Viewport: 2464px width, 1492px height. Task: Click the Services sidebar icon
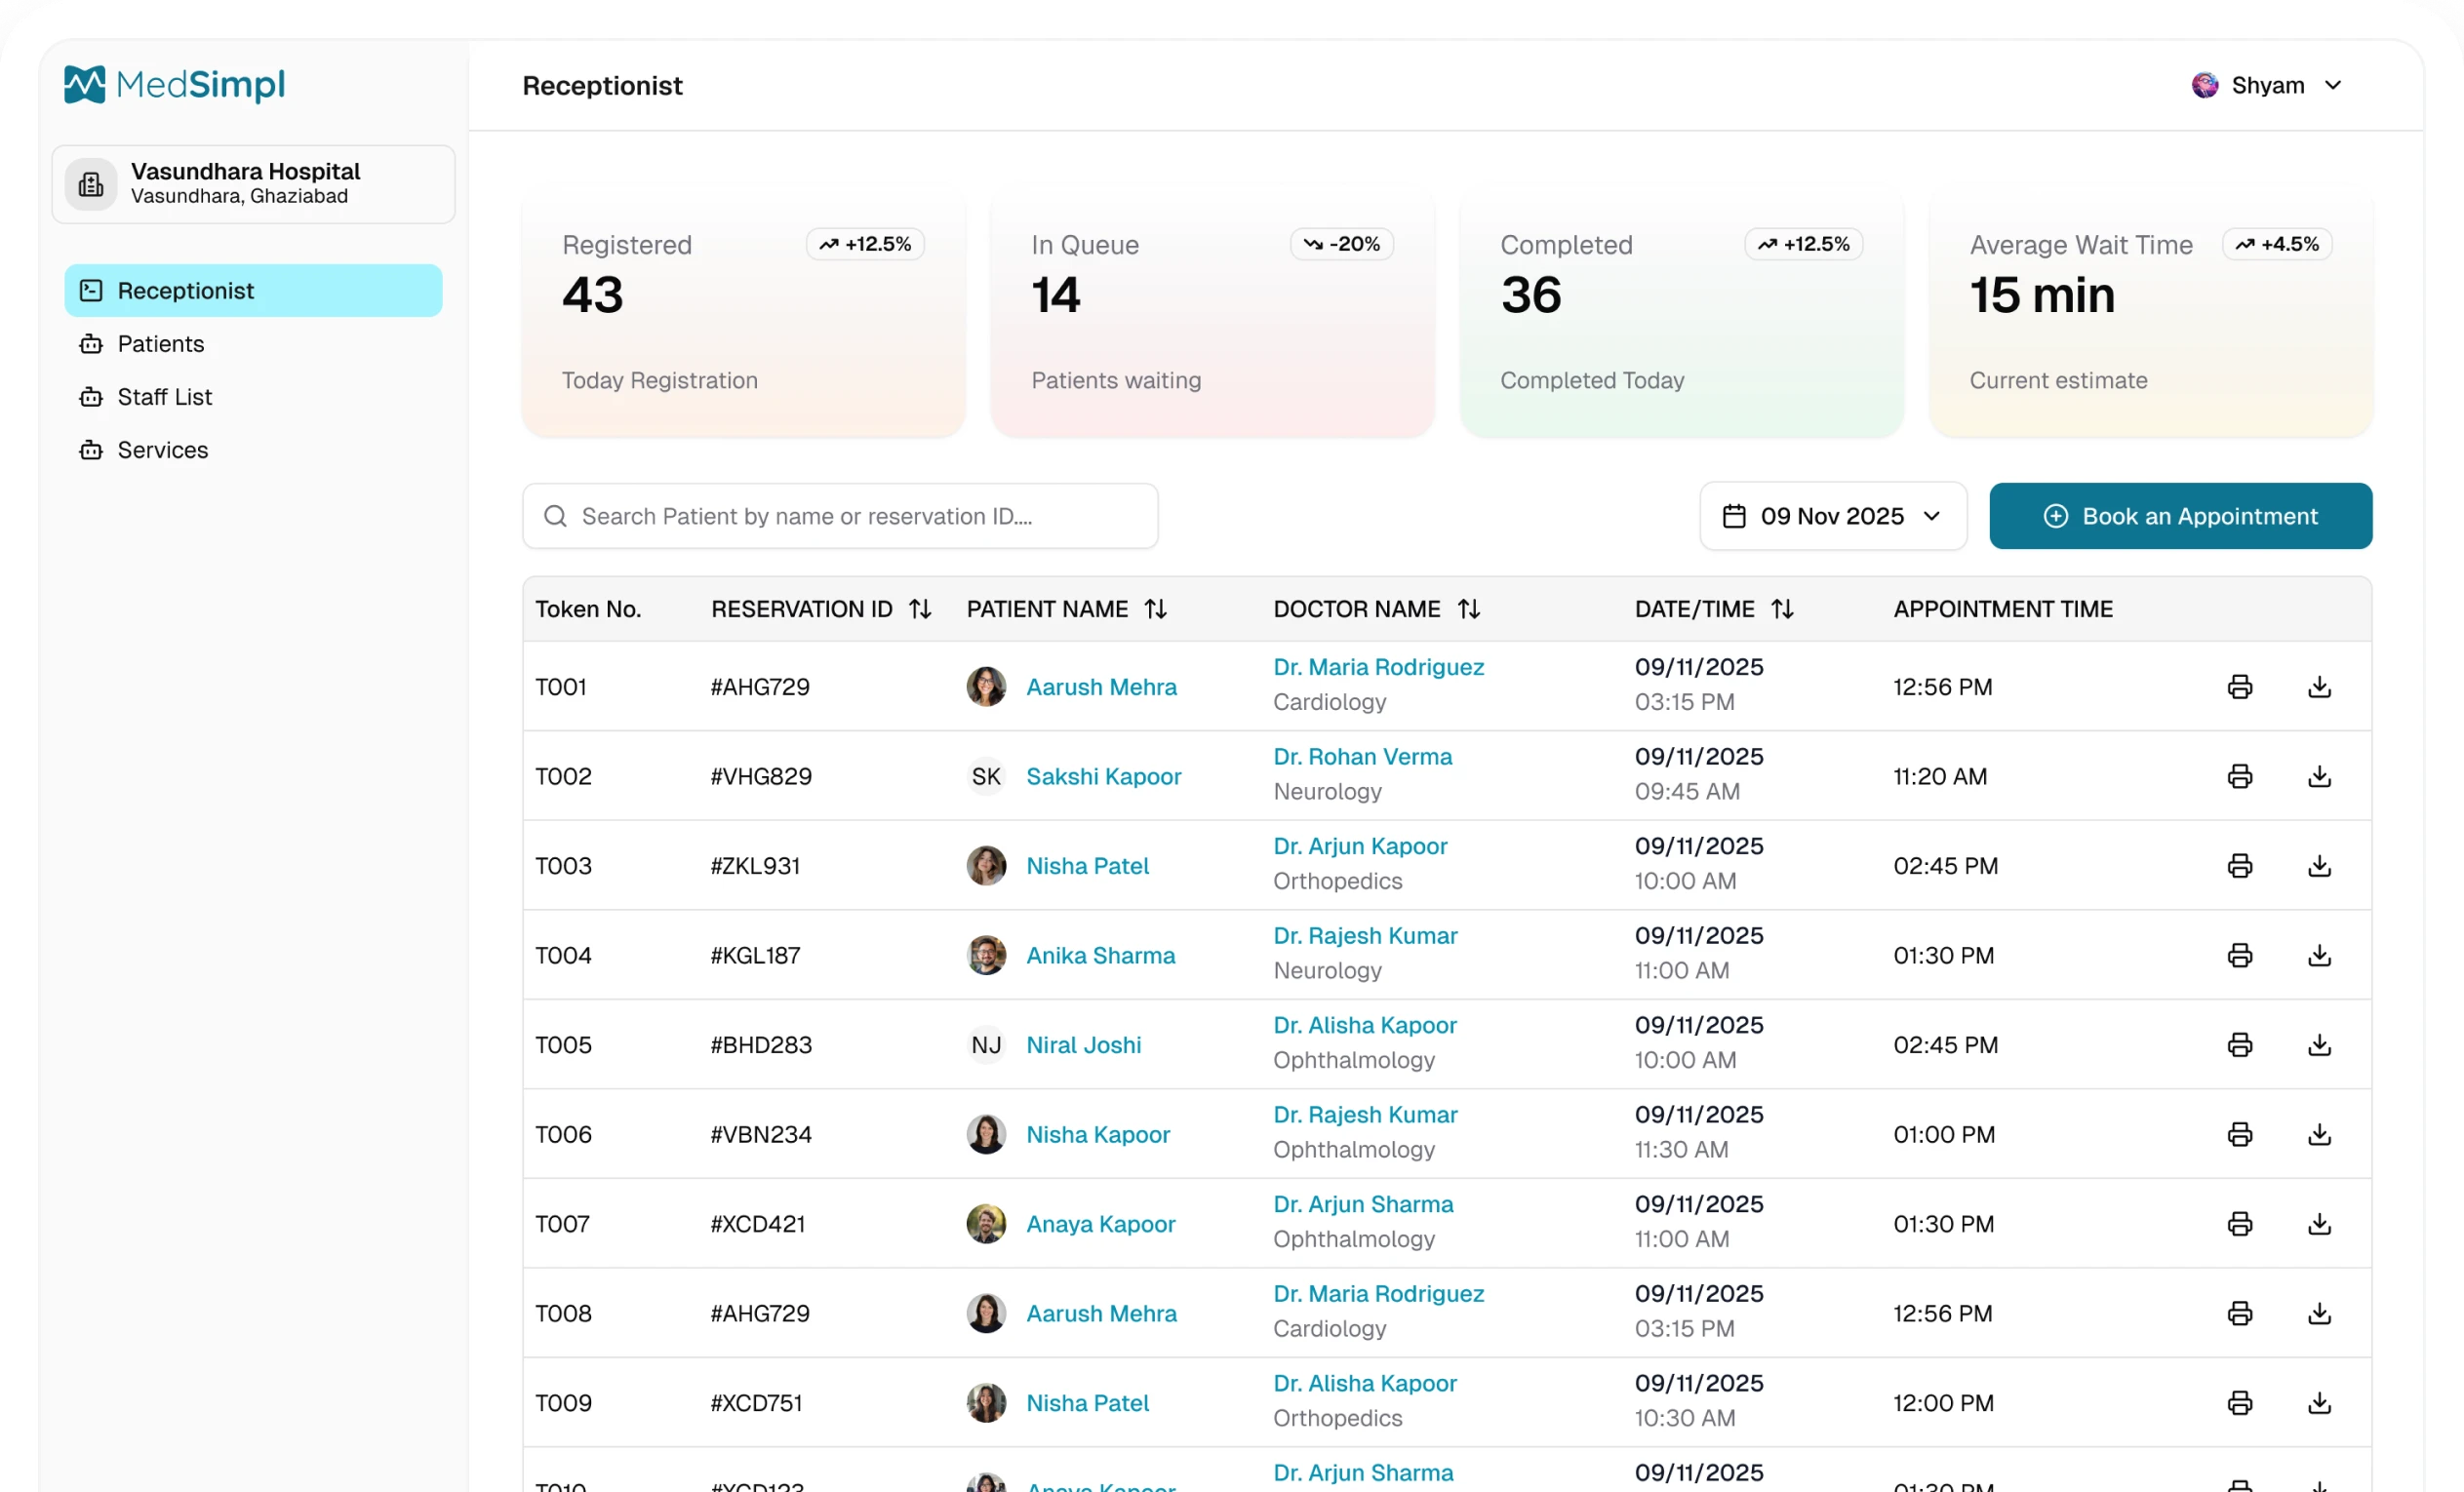(90, 450)
